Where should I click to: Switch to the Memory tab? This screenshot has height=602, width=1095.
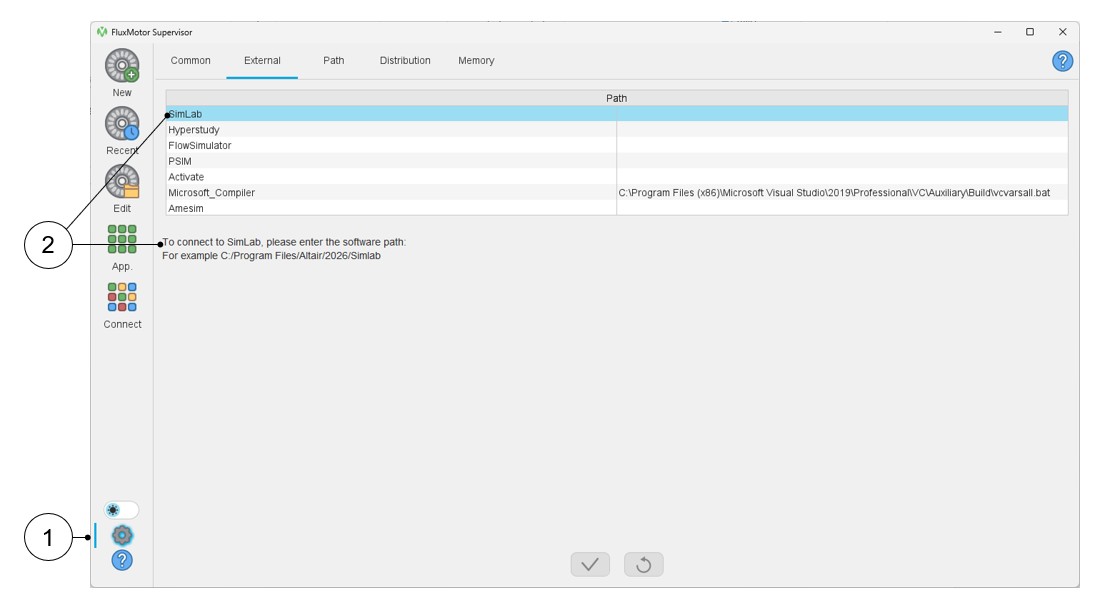pos(476,61)
